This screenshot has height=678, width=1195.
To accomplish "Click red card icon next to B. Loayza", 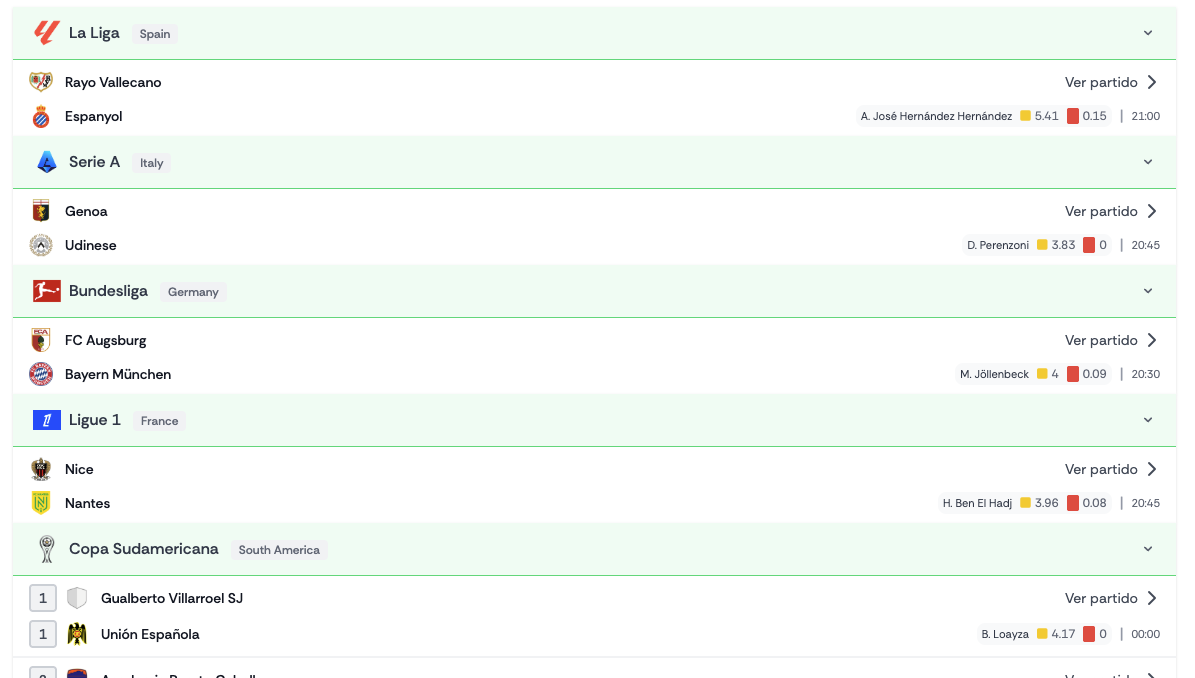I will click(1089, 634).
